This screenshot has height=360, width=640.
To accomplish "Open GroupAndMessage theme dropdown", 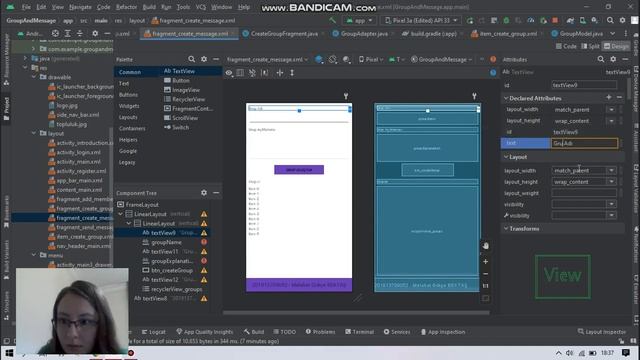I will coord(441,59).
